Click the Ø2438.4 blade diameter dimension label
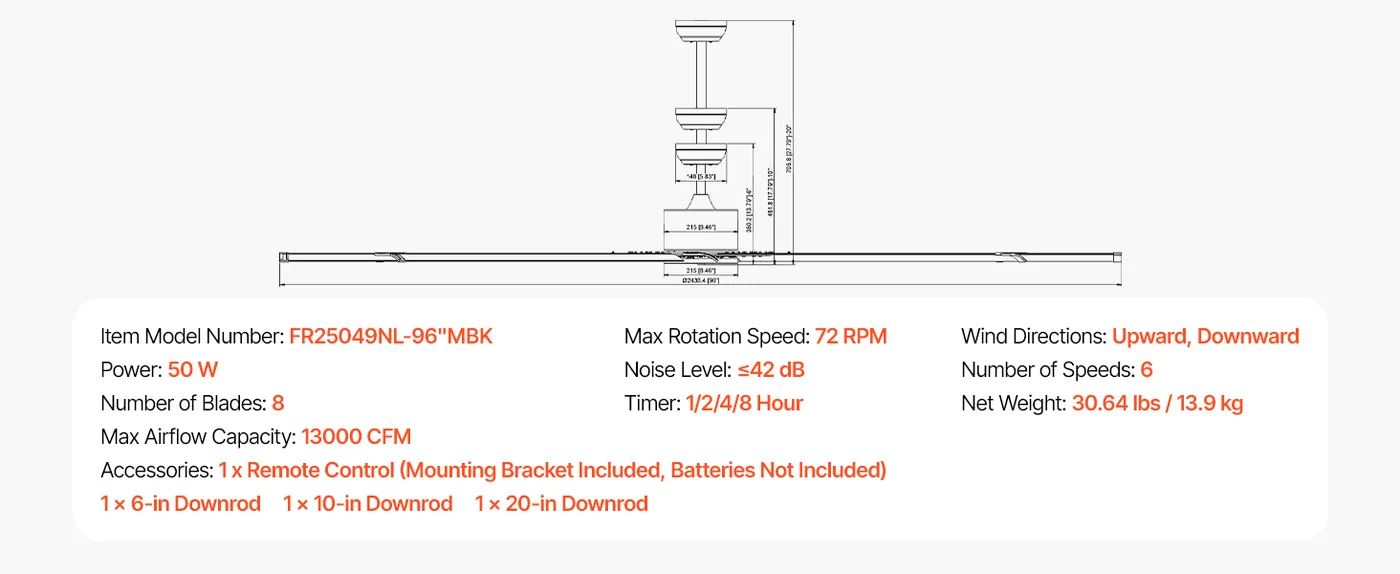The height and width of the screenshot is (574, 1400). pyautogui.click(x=700, y=282)
